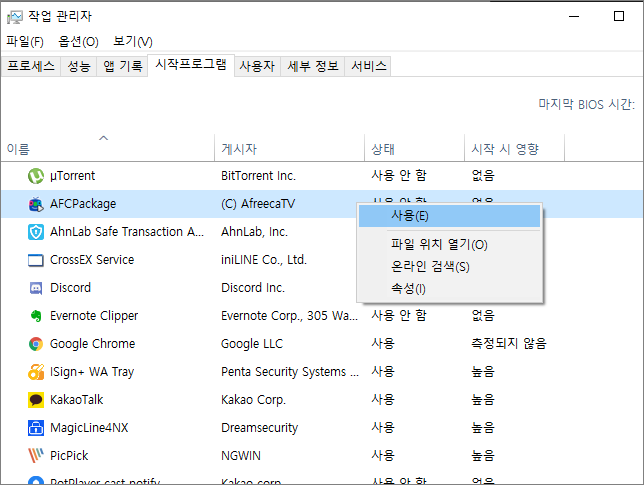Click the Evernote Clipper elephant icon
The height and width of the screenshot is (485, 644).
point(36,316)
